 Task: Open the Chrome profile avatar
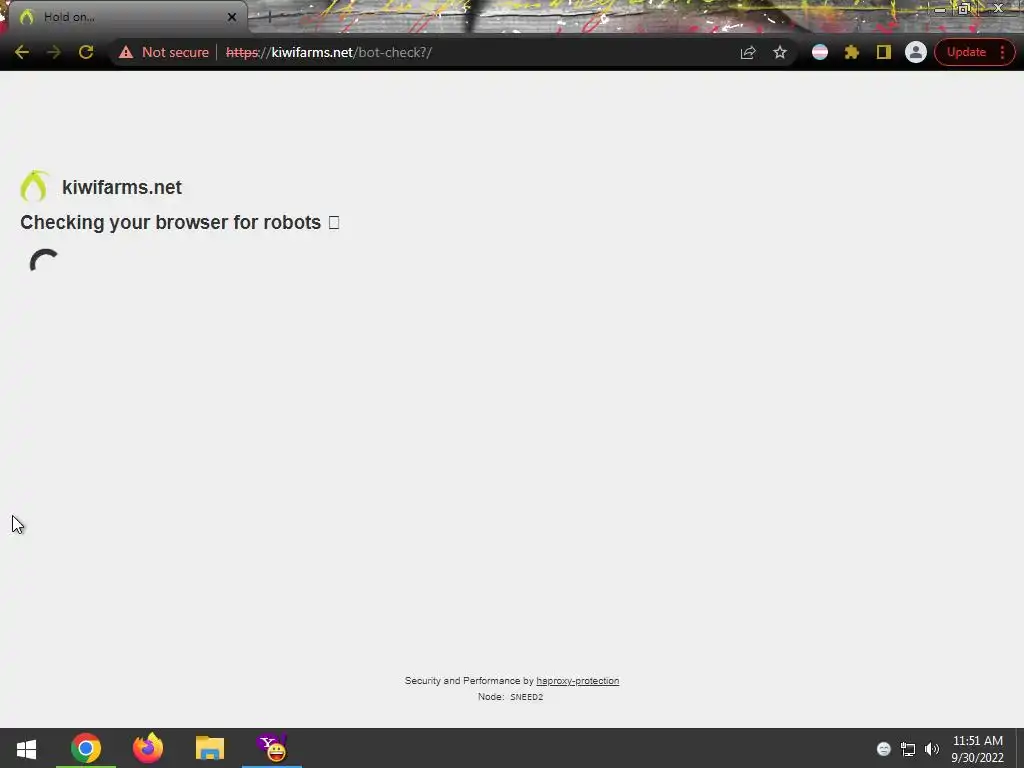click(x=916, y=52)
